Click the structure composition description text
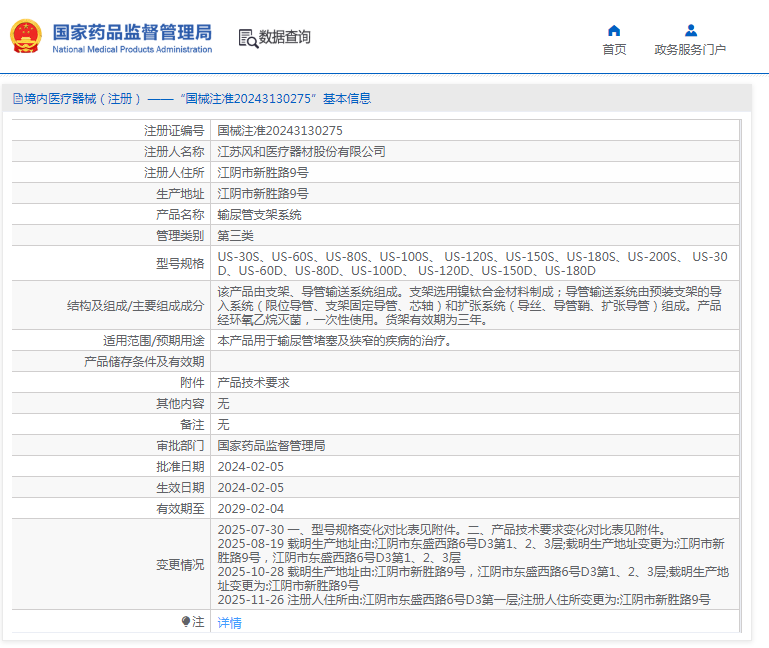The image size is (769, 648). tap(469, 306)
